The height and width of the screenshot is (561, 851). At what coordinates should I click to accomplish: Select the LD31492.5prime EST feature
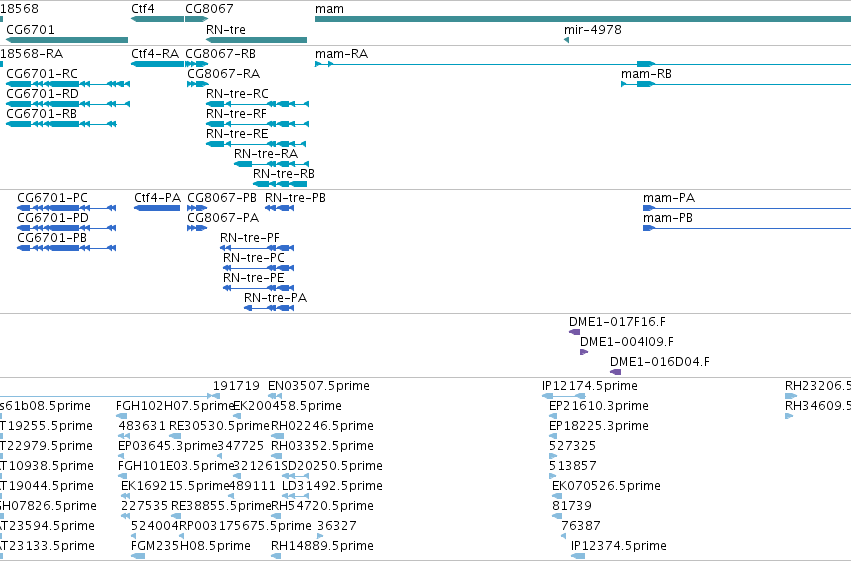click(295, 496)
